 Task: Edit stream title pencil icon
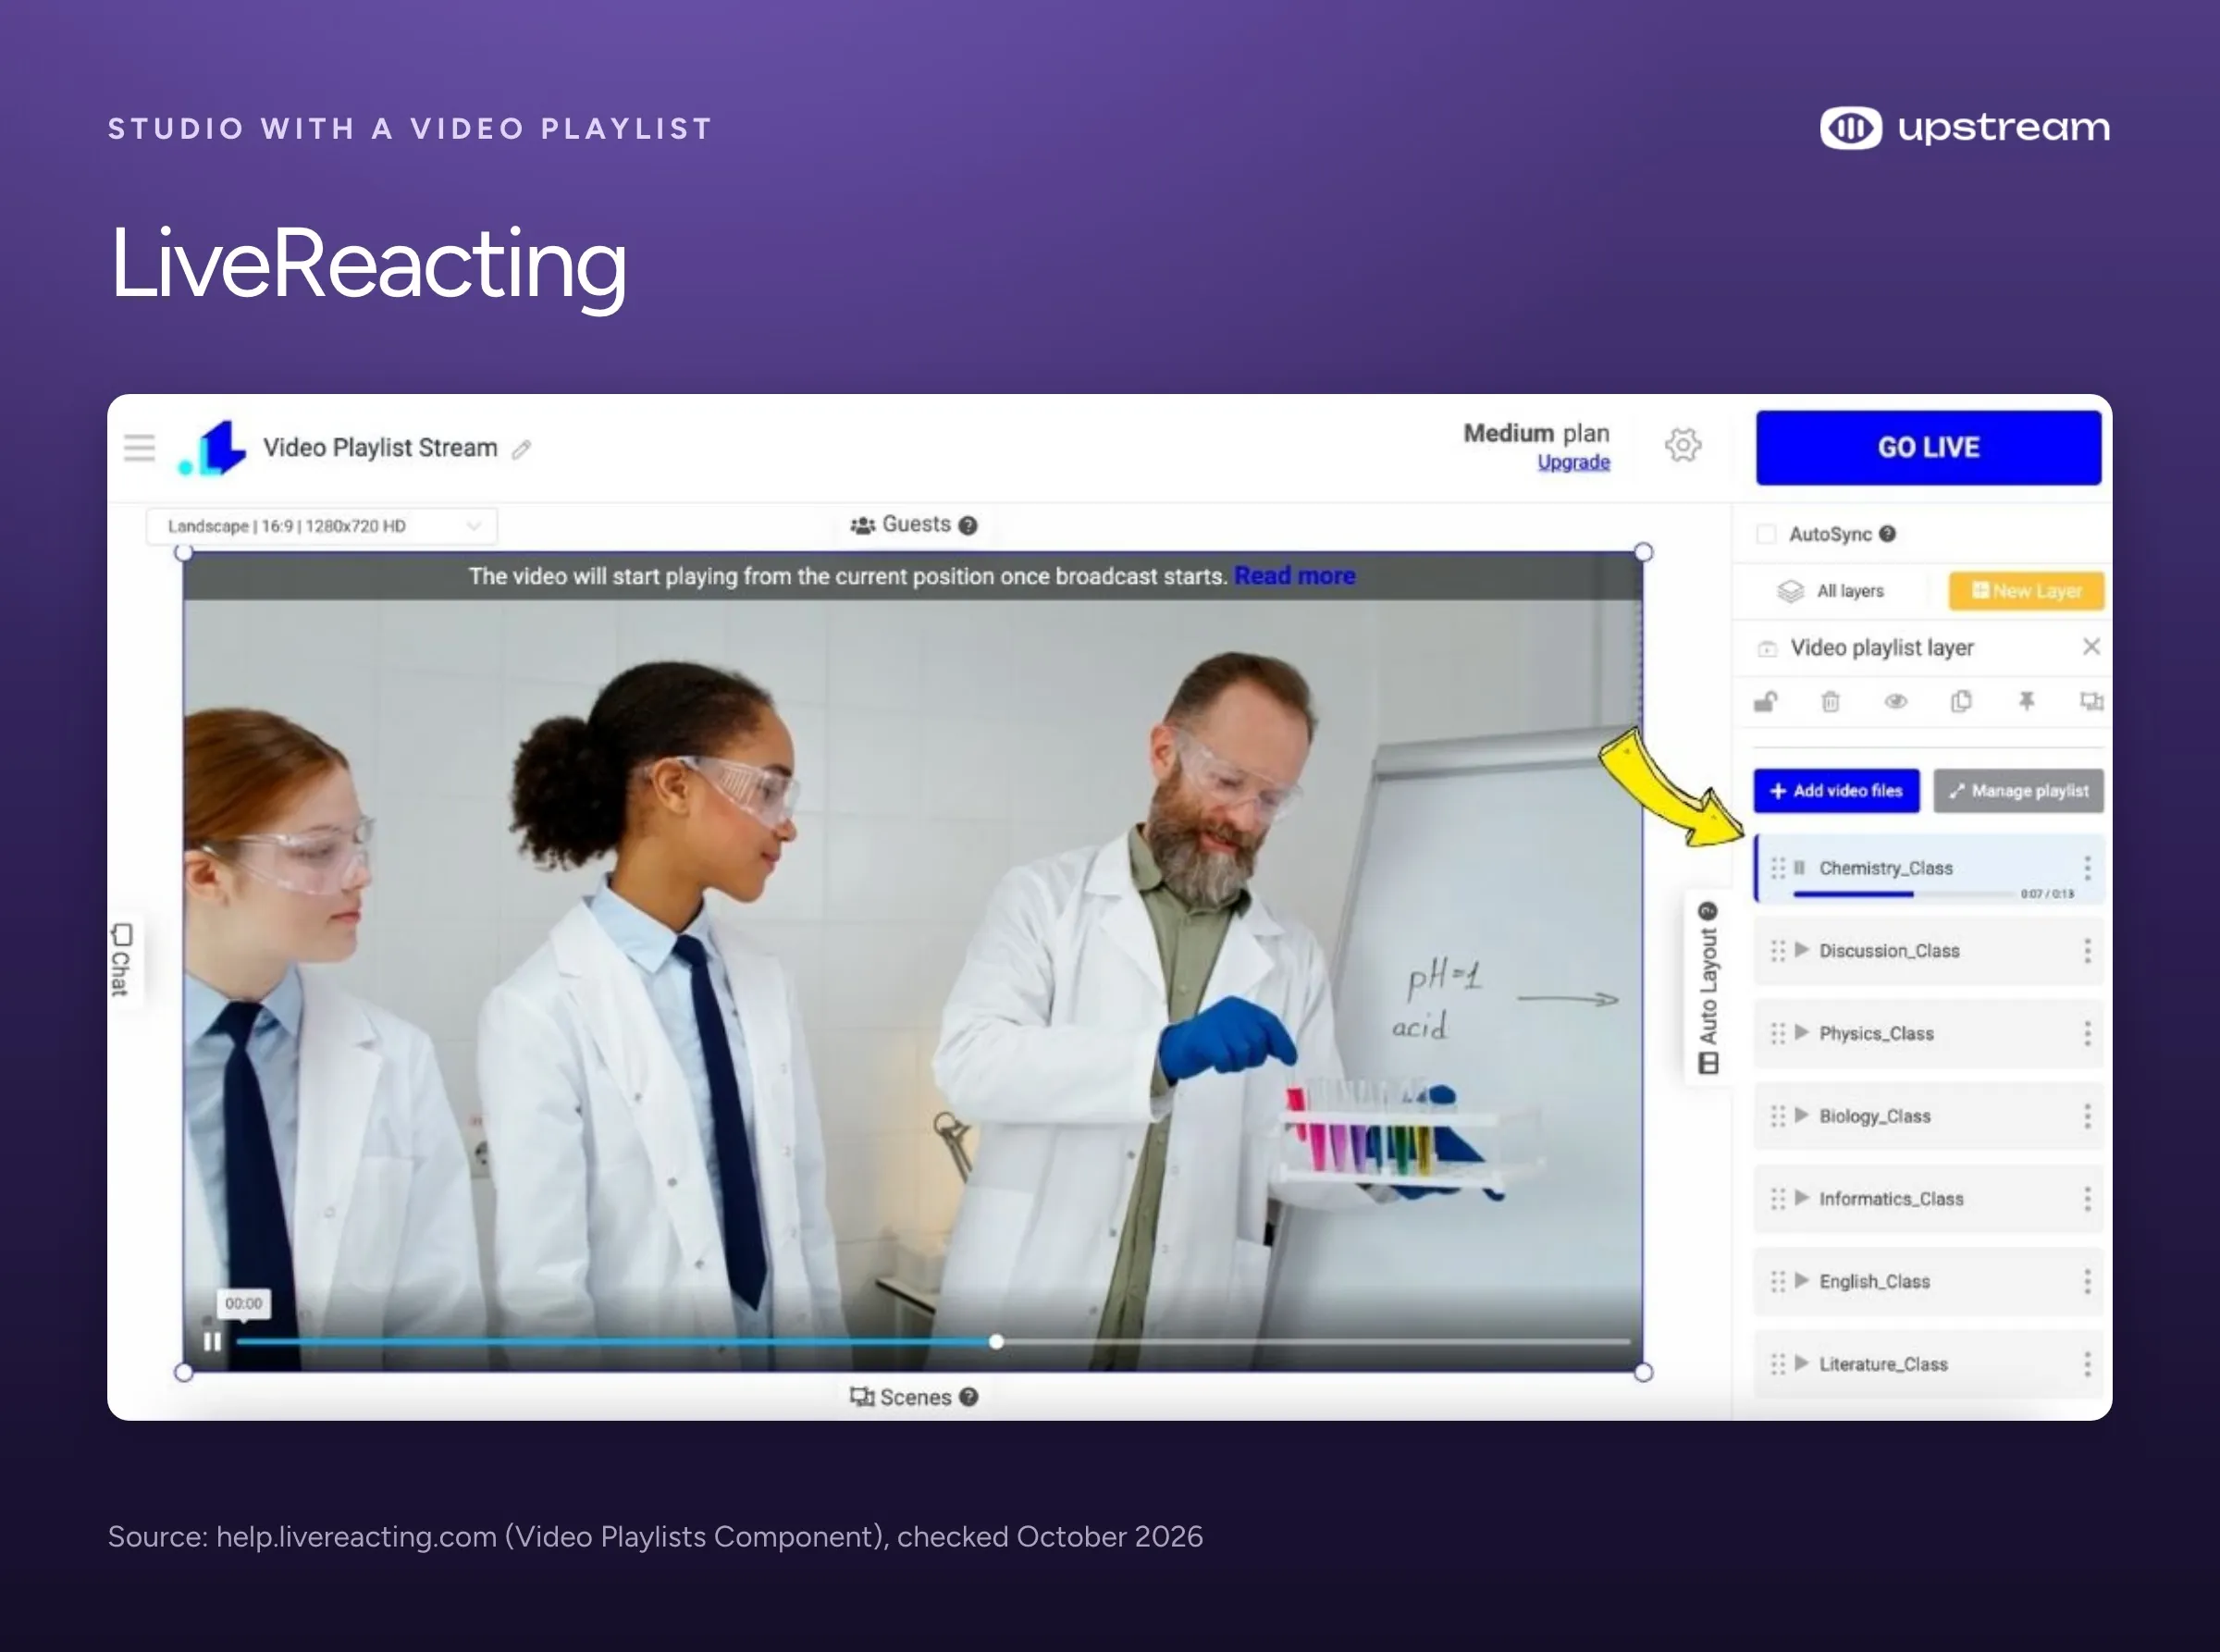tap(521, 450)
